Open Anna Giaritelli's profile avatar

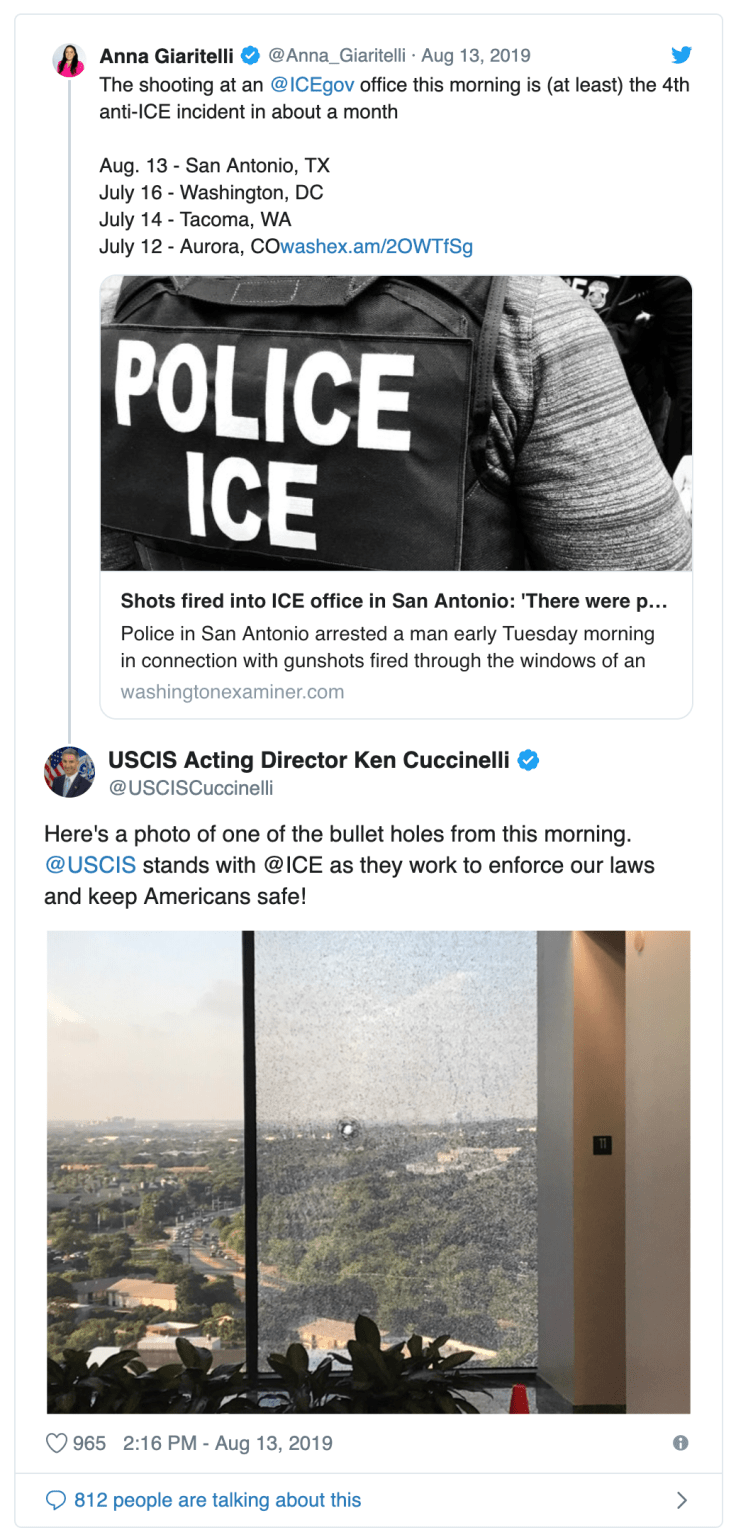point(69,60)
